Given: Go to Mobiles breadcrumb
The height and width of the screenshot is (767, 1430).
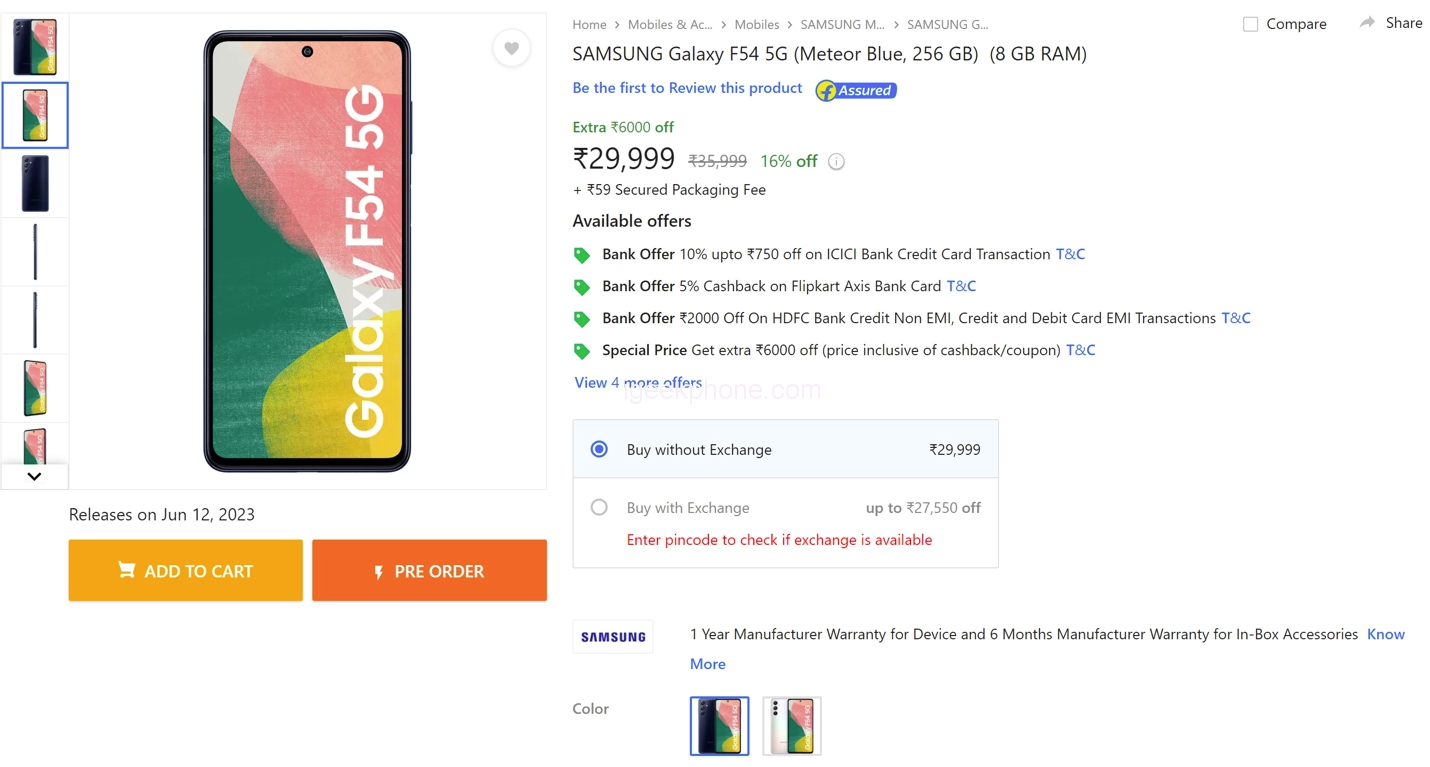Looking at the screenshot, I should click(x=756, y=24).
